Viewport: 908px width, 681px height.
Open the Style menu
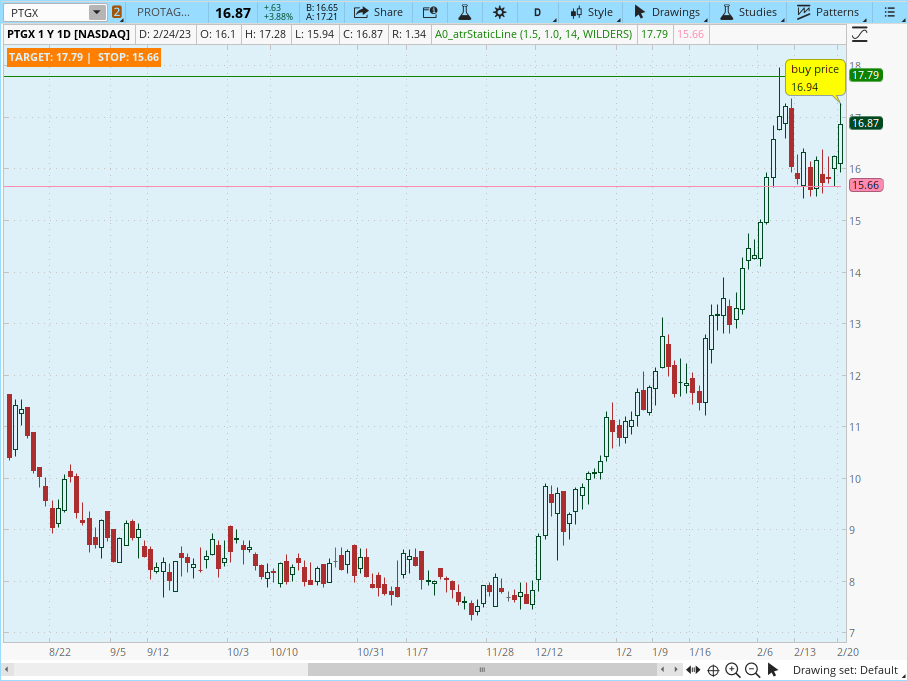pos(591,12)
